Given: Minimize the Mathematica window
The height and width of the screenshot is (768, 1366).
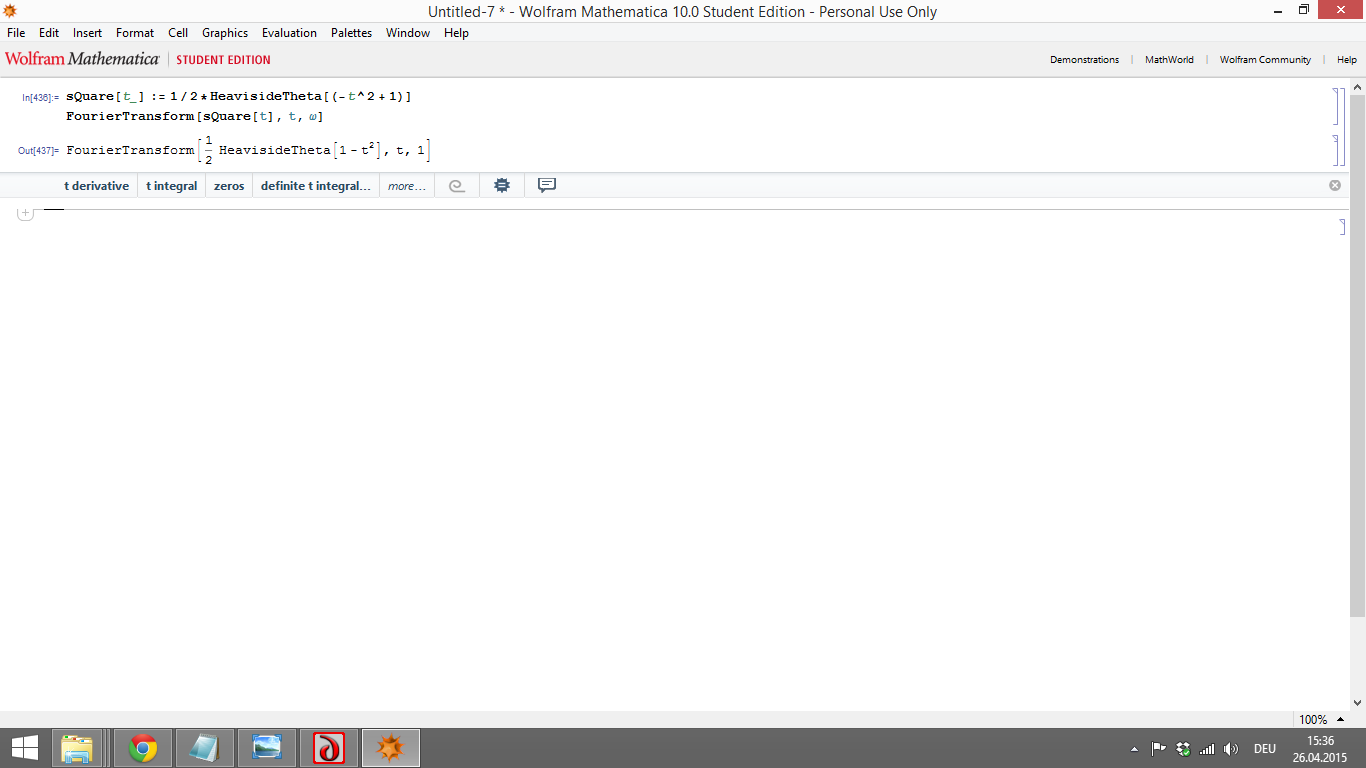Looking at the screenshot, I should click(x=1279, y=10).
